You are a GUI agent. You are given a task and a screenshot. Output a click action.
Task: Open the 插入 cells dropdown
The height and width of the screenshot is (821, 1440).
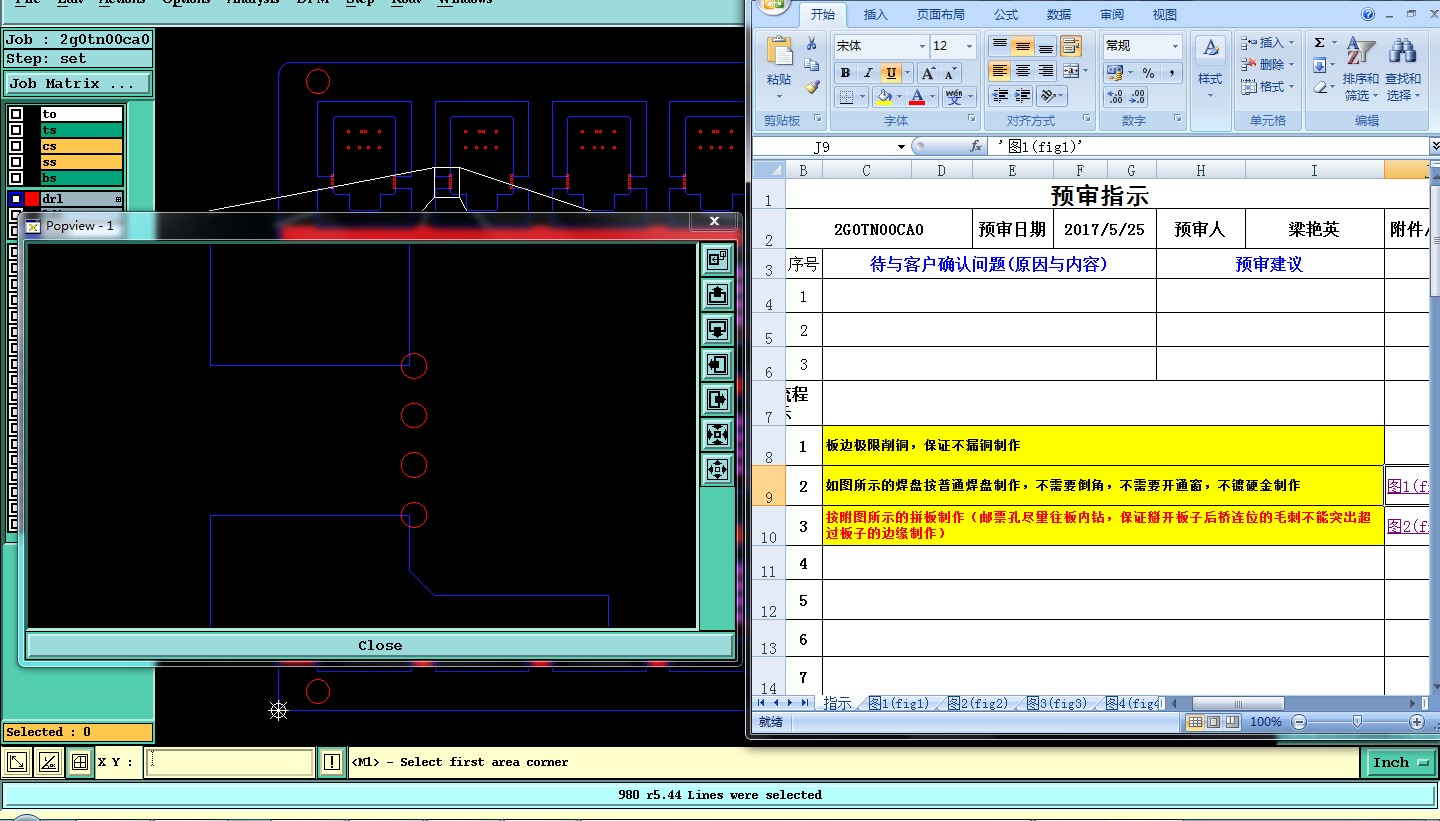point(1291,43)
